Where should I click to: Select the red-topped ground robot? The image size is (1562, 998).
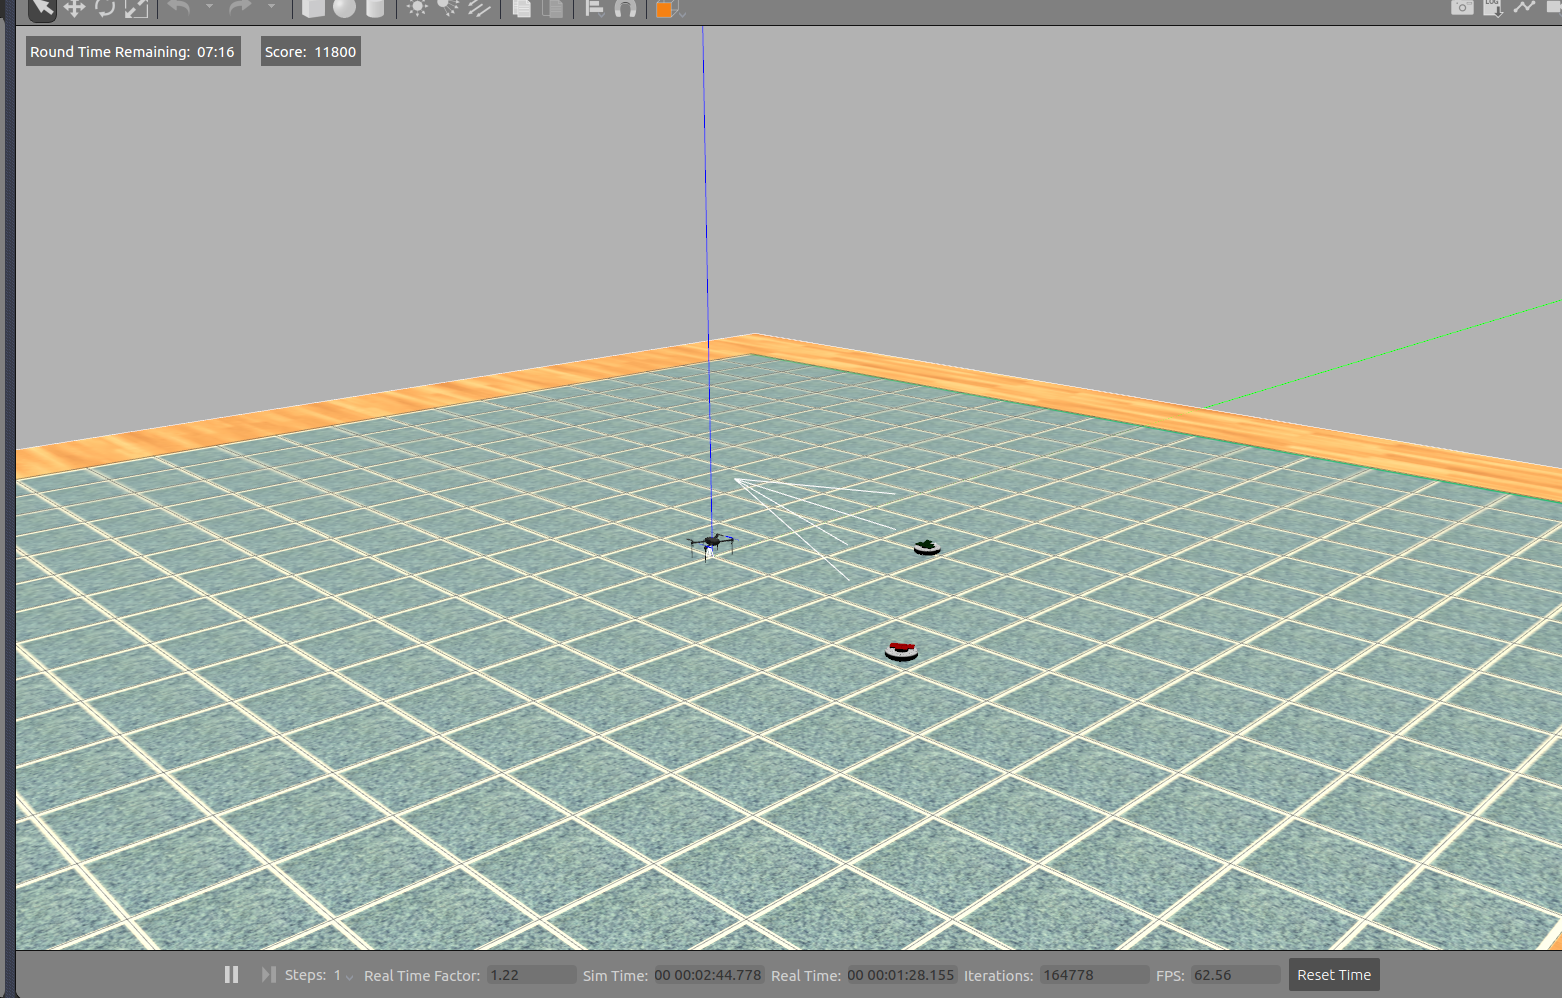point(901,651)
